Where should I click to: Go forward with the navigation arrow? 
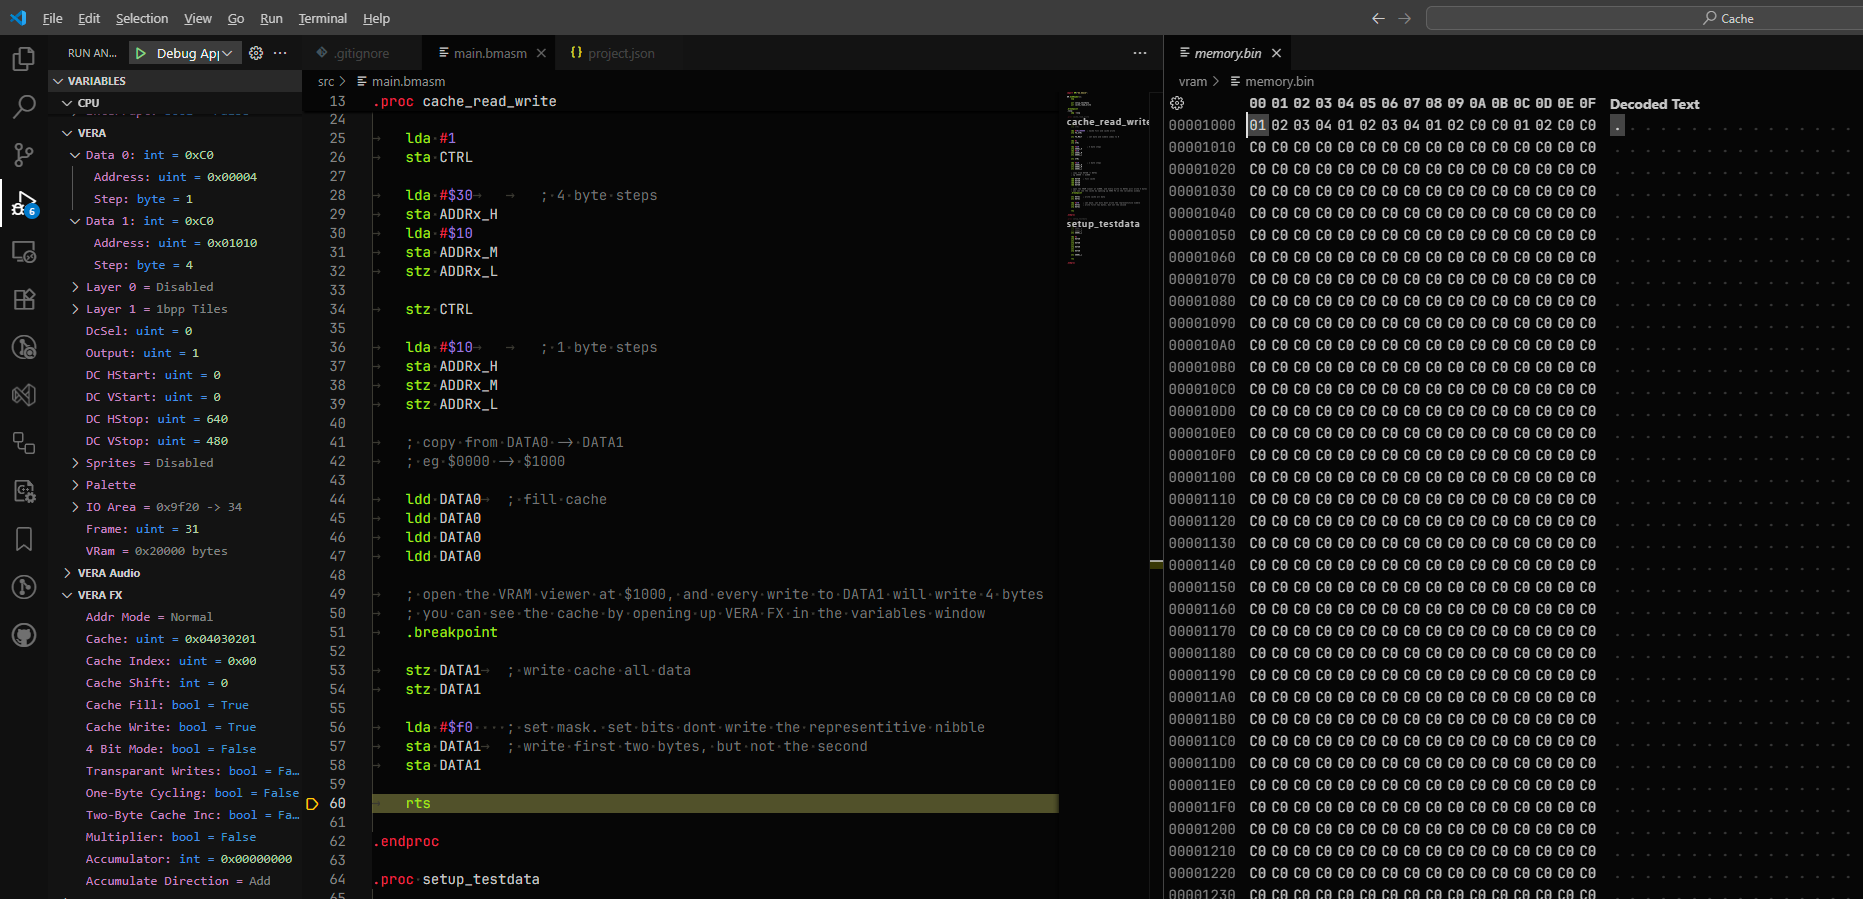click(x=1404, y=18)
